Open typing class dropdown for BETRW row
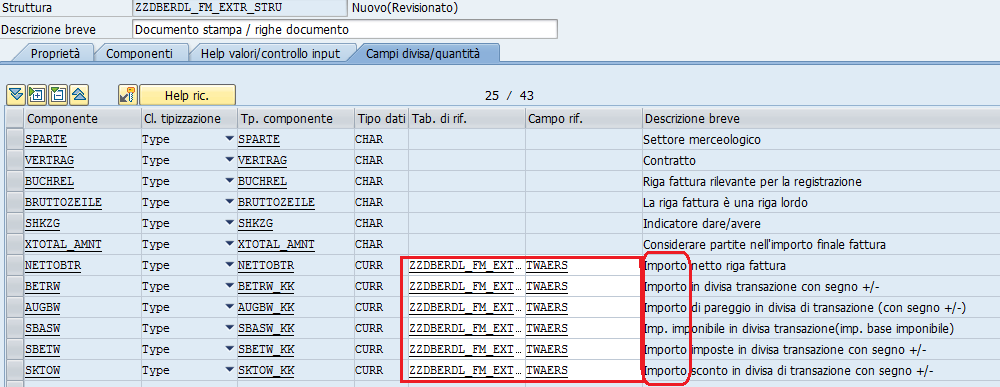 [230, 286]
